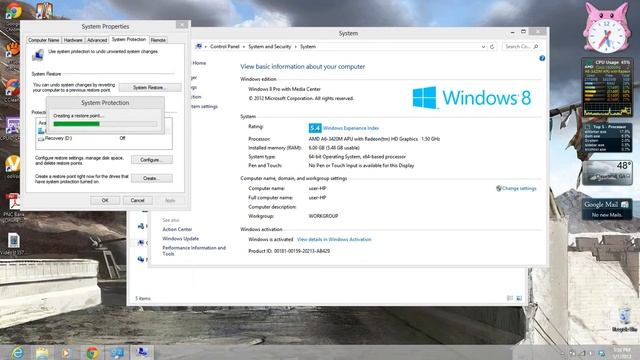This screenshot has height=360, width=640.
Task: Open Action Center link
Action: click(177, 229)
